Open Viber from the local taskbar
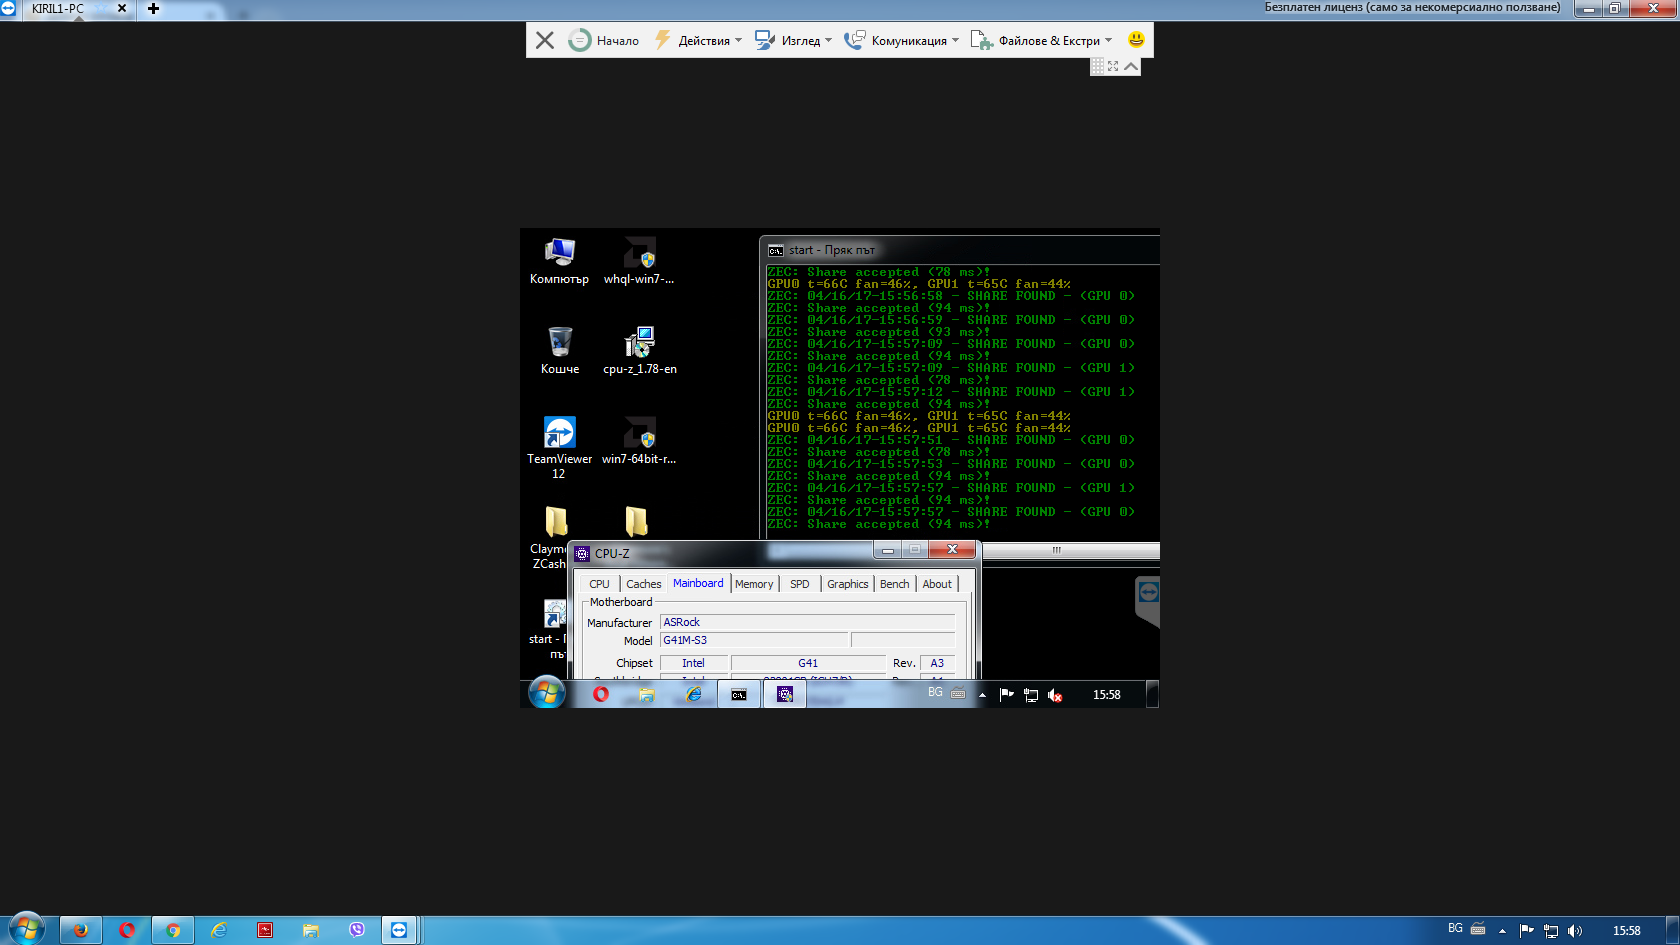 357,930
